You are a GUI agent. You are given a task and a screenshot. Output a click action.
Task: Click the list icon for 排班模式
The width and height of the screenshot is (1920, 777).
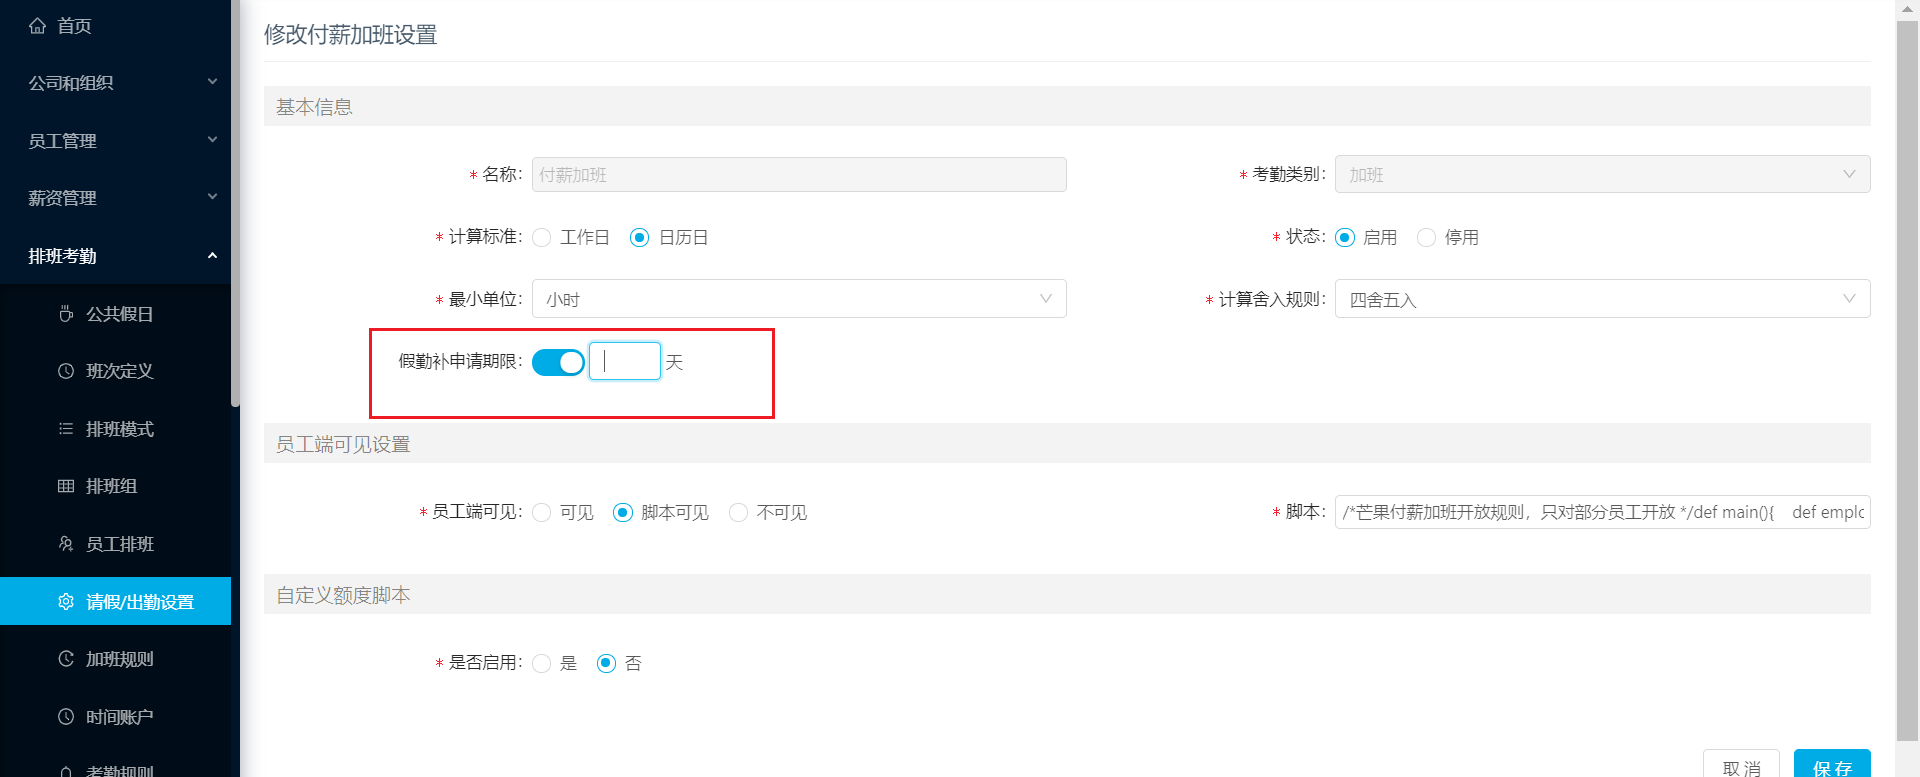pyautogui.click(x=66, y=429)
